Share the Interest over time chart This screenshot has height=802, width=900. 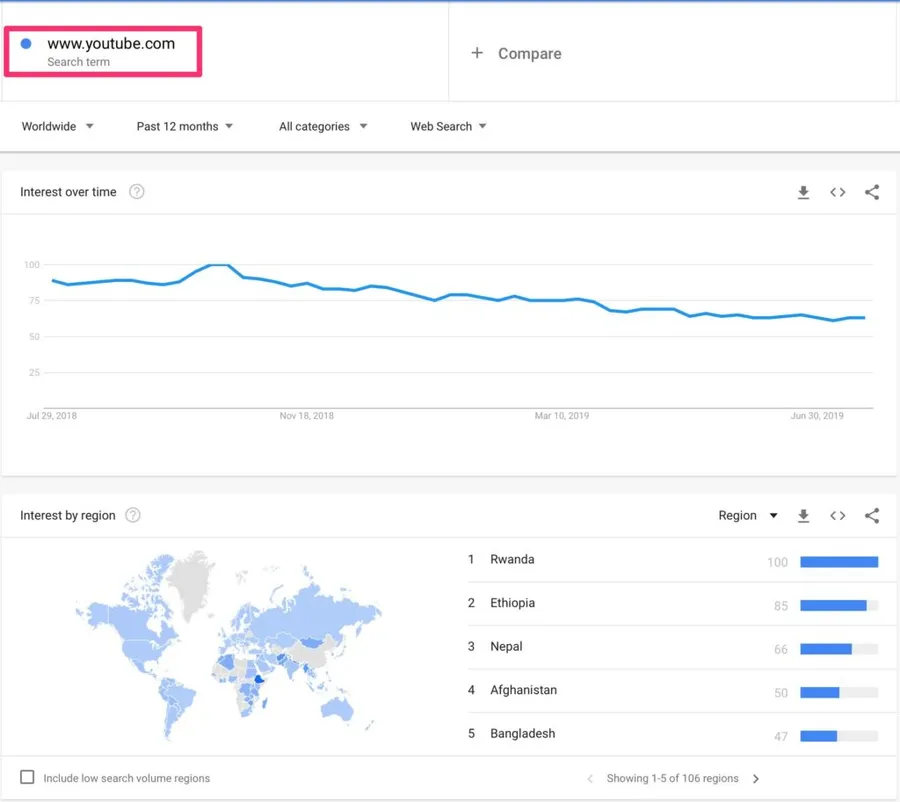coord(872,193)
